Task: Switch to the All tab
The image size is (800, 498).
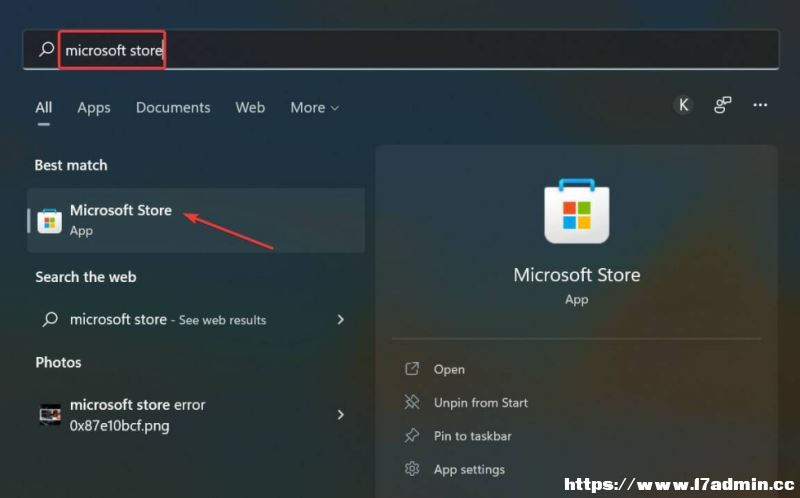Action: point(43,108)
